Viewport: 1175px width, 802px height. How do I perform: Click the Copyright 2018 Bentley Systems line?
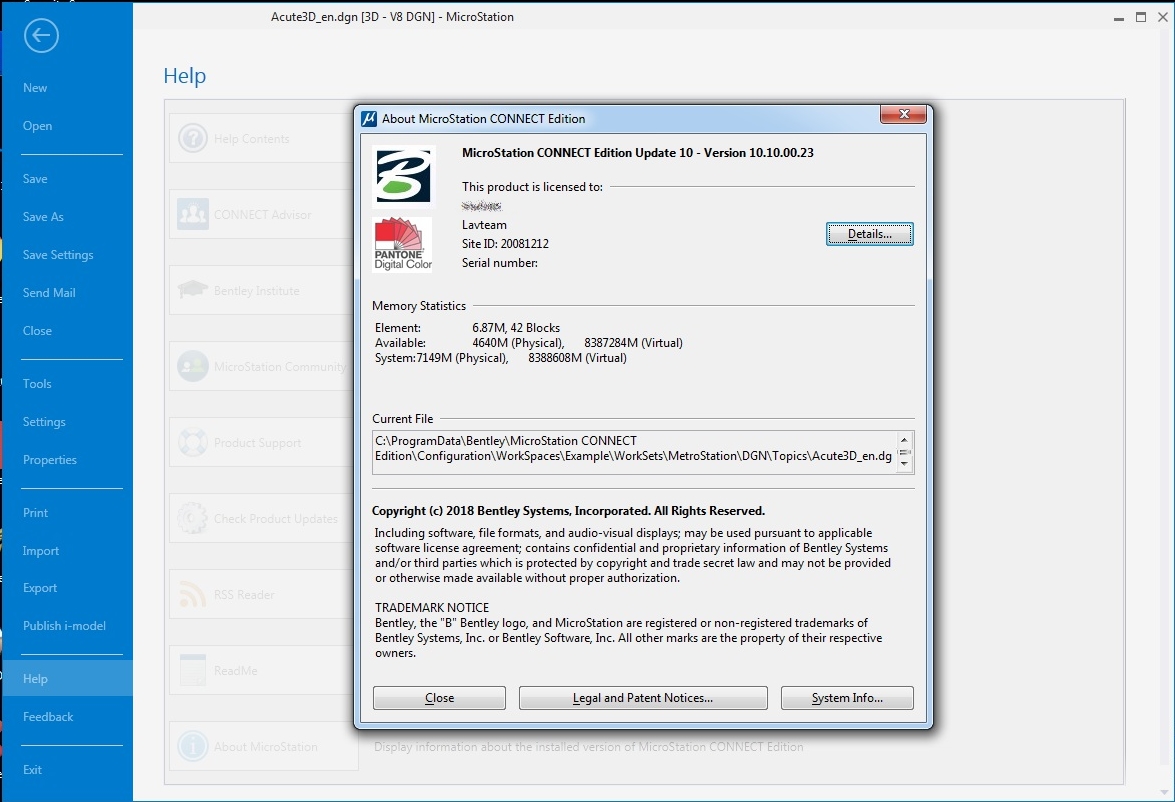[x=568, y=510]
